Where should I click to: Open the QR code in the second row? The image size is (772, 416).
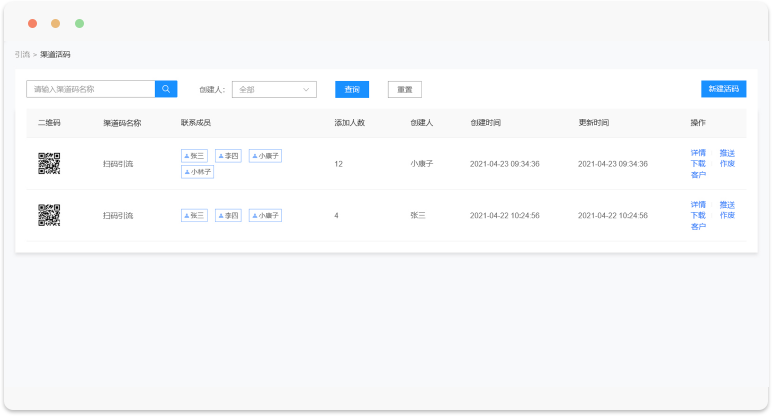[49, 215]
